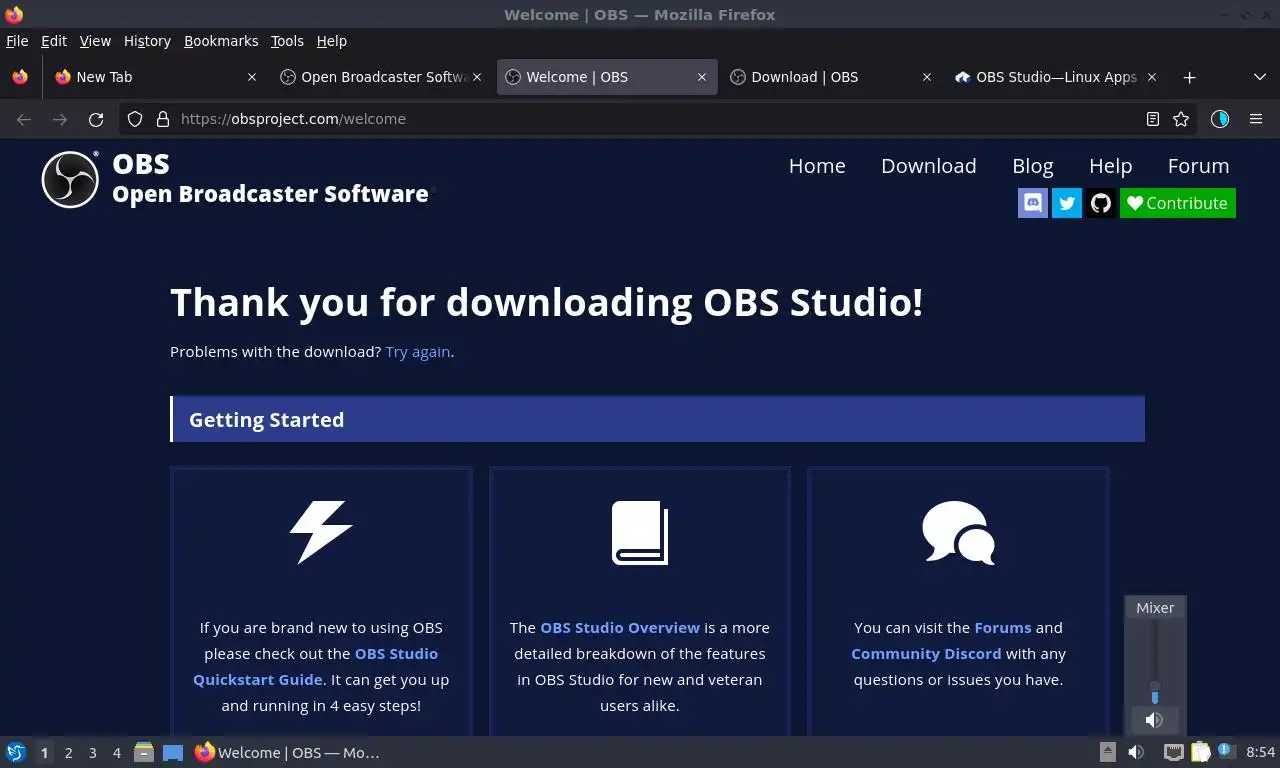
Task: Open Help in site navigation
Action: [x=1110, y=166]
